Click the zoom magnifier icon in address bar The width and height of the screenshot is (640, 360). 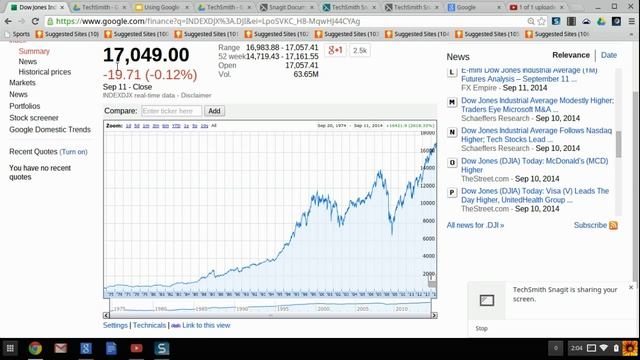click(531, 21)
